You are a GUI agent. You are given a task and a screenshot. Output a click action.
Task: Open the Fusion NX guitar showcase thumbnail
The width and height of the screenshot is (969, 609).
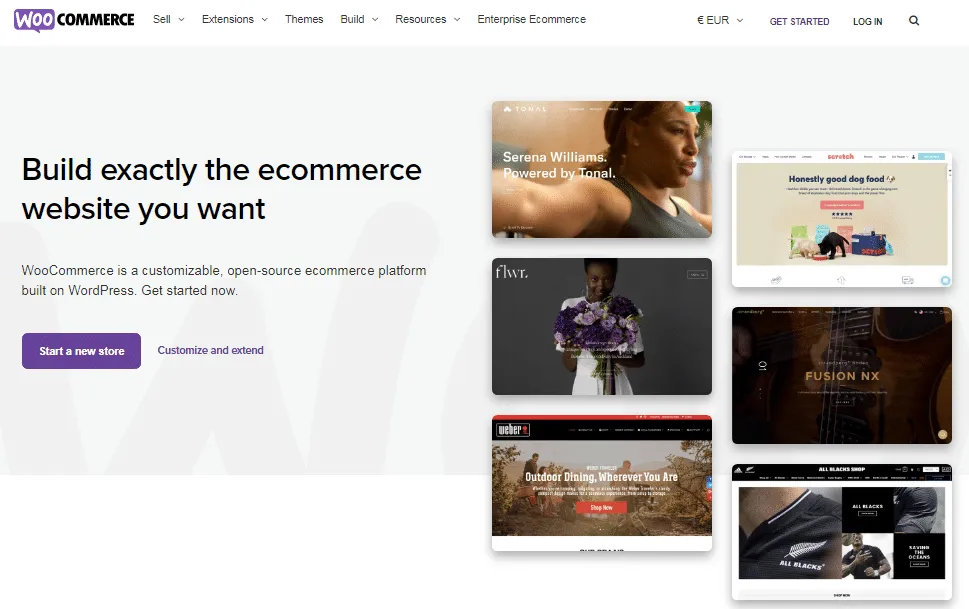[x=842, y=375]
